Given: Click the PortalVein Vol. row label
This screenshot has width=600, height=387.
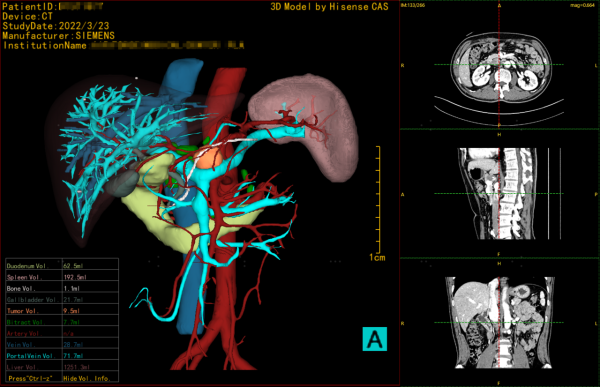Looking at the screenshot, I should click(x=30, y=356).
